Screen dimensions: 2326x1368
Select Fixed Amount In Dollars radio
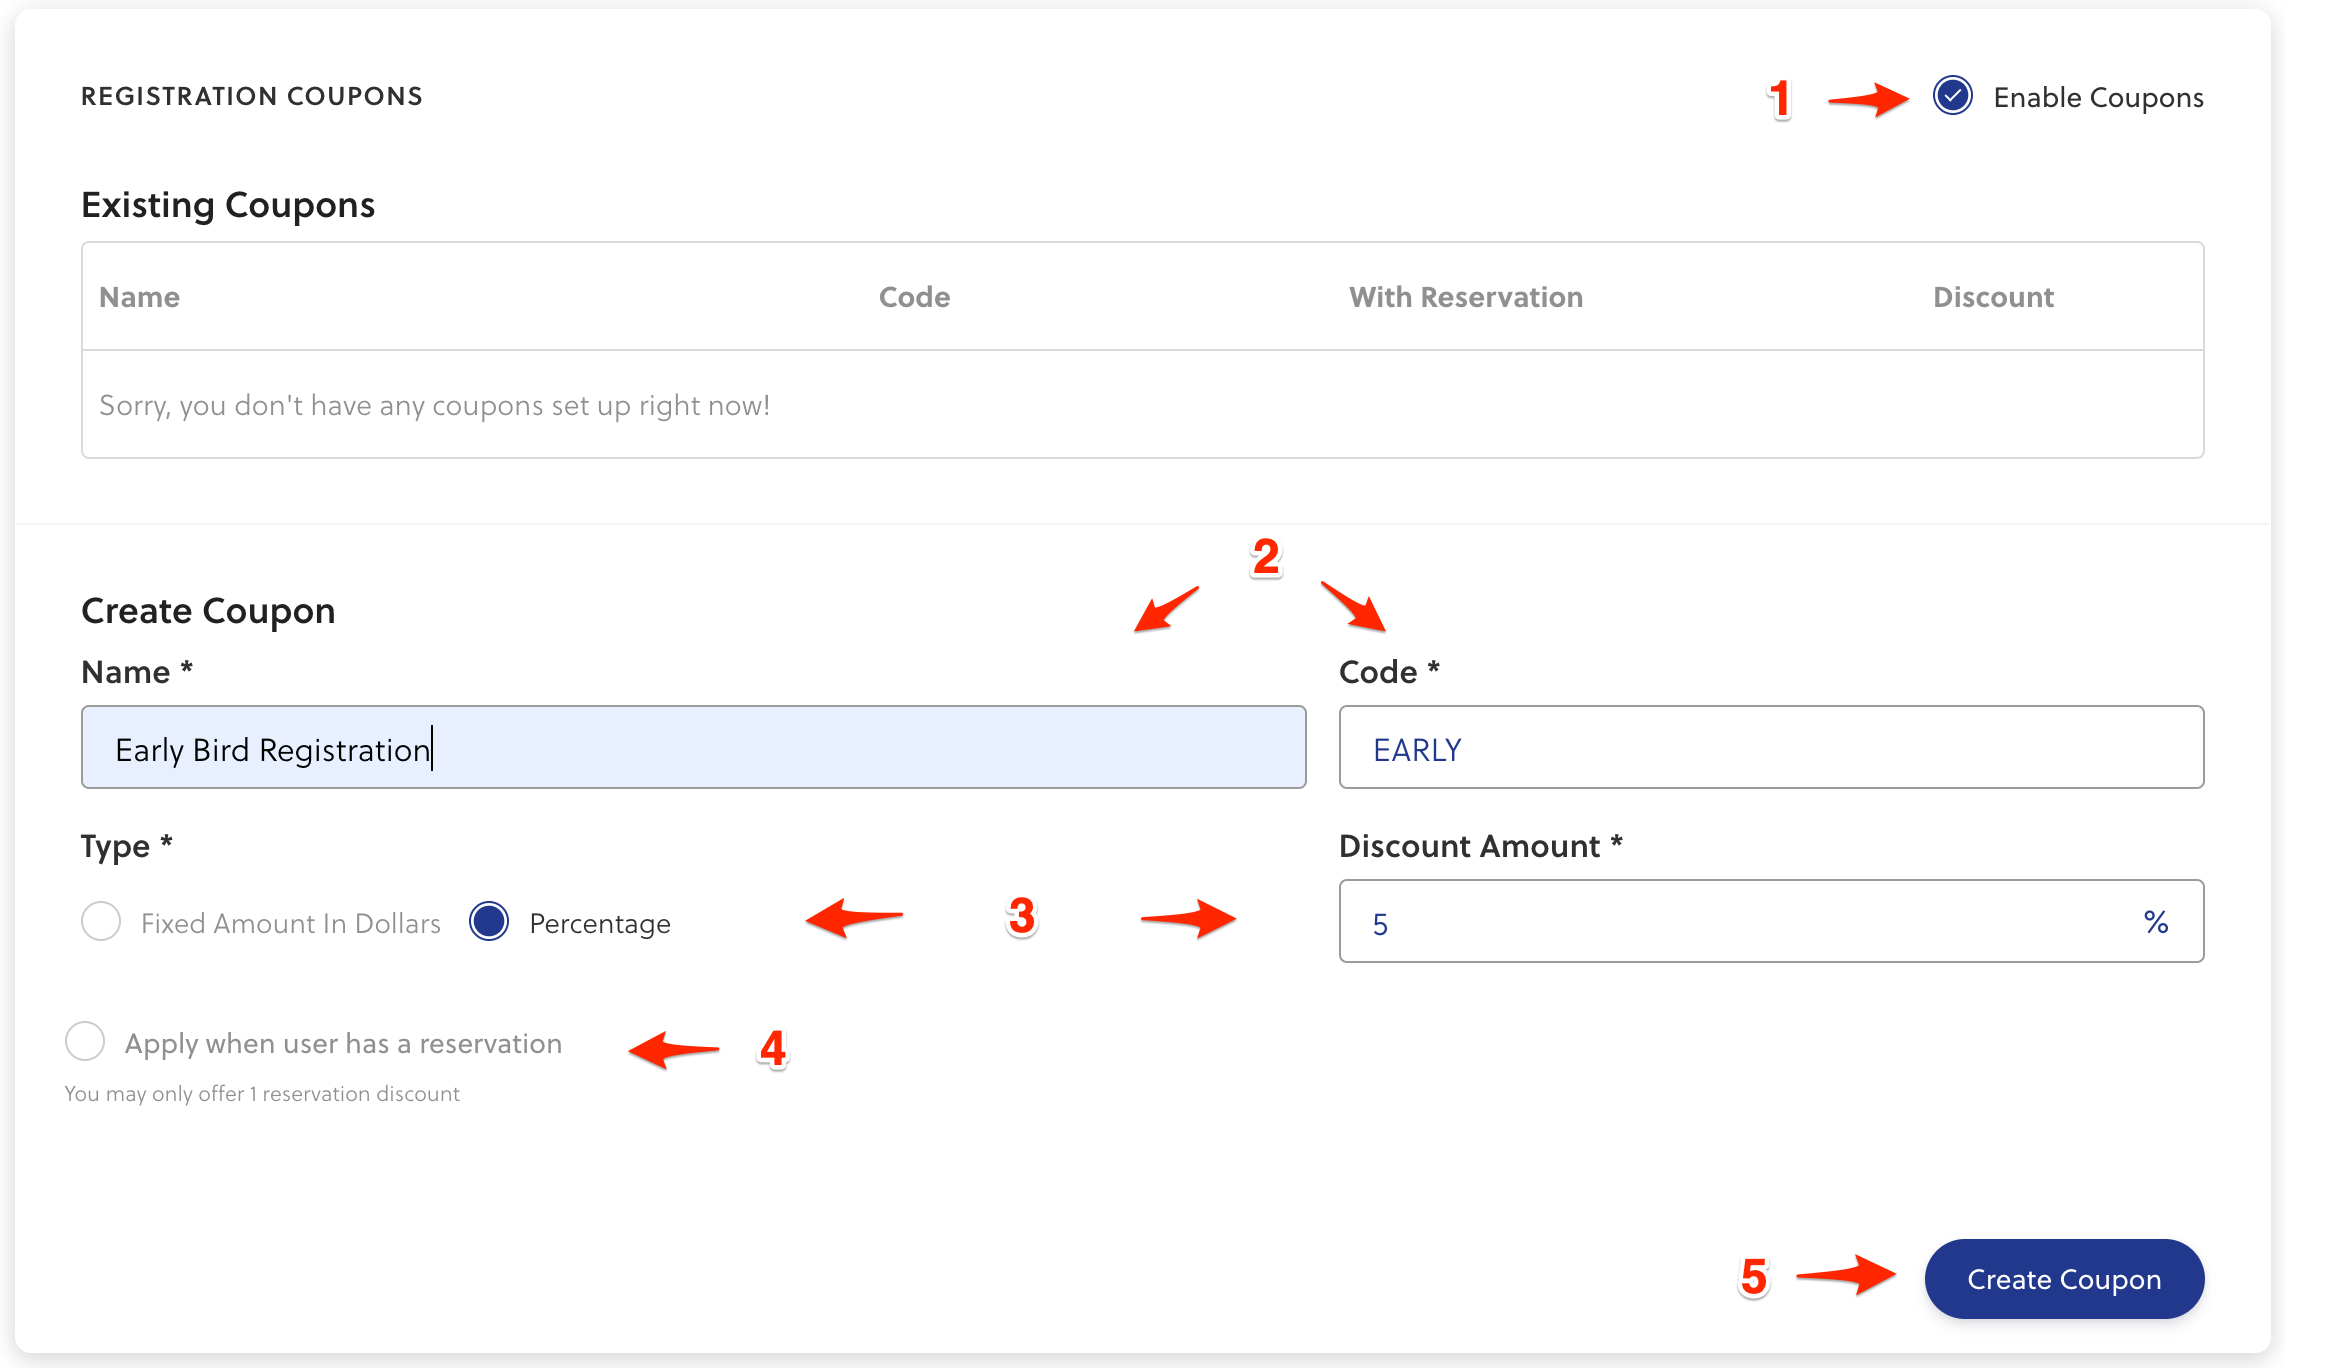click(x=101, y=921)
